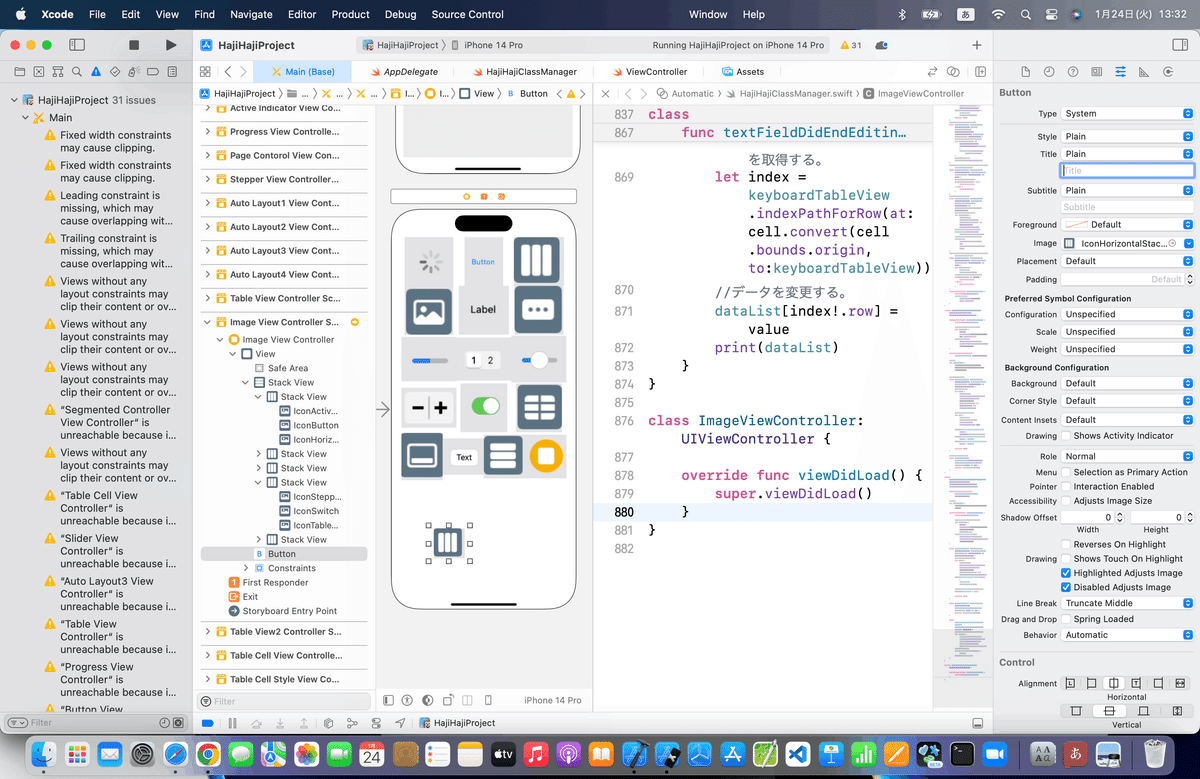This screenshot has width=1200, height=779.
Task: Enable Selection as Primary Action checkbox
Action: point(1066,472)
